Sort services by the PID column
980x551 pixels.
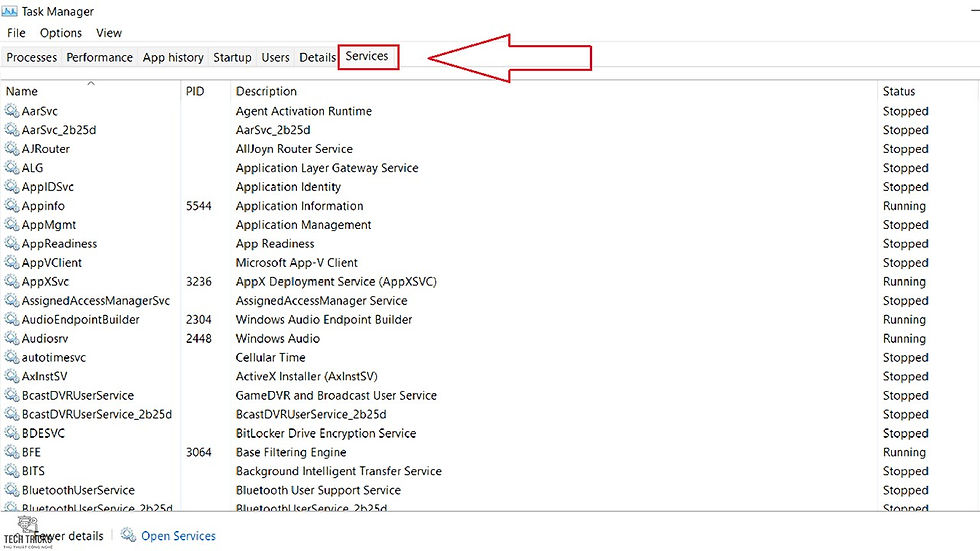click(206, 91)
